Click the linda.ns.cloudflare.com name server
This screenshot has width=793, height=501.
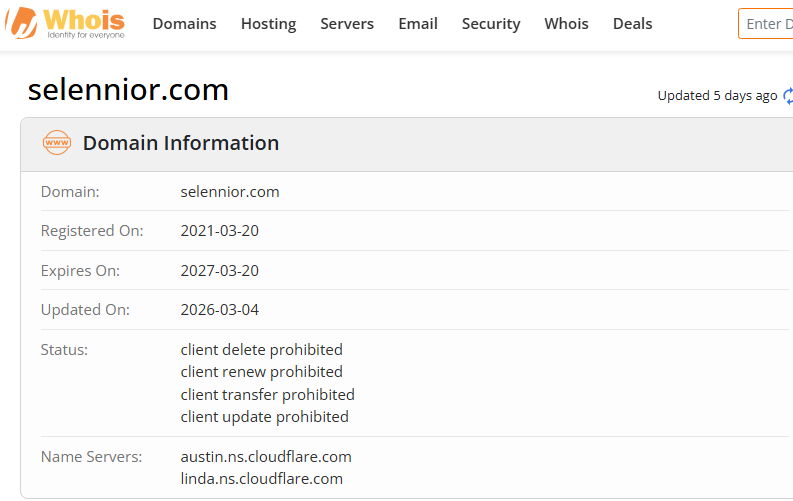tap(261, 479)
